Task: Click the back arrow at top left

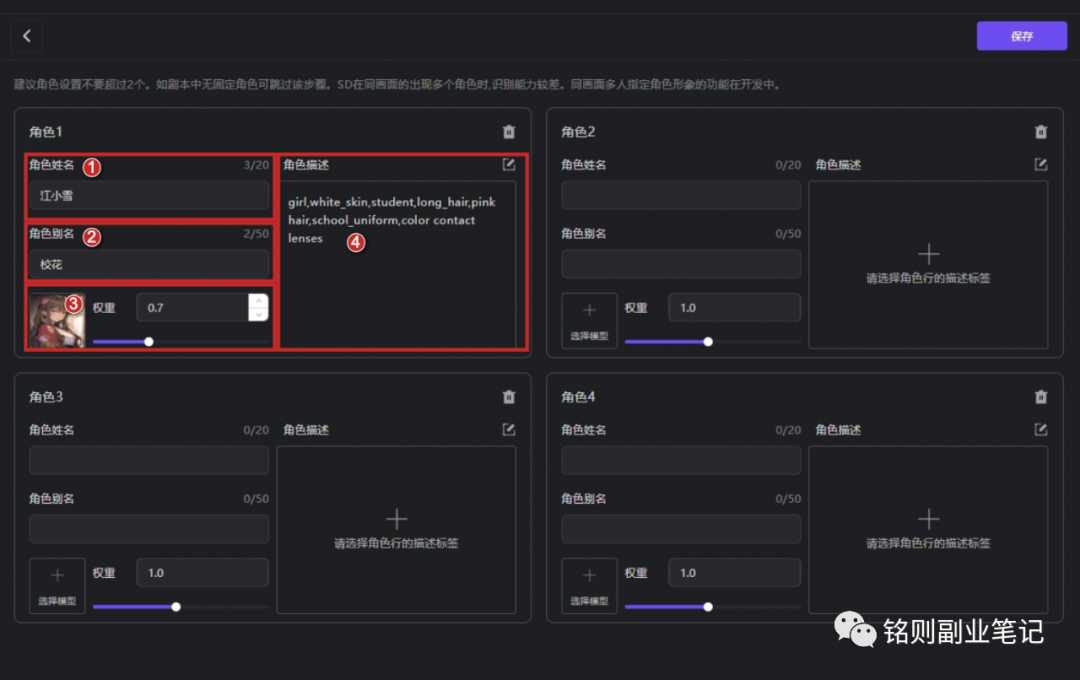Action: 26,35
